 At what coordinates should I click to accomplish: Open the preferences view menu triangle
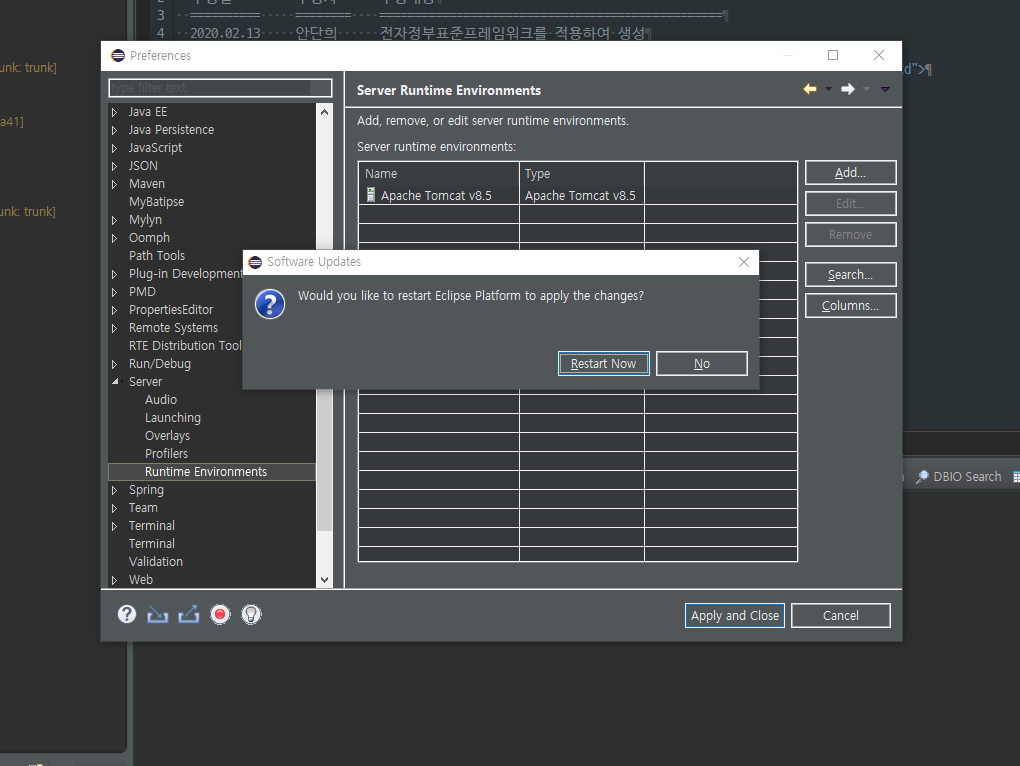pos(885,90)
